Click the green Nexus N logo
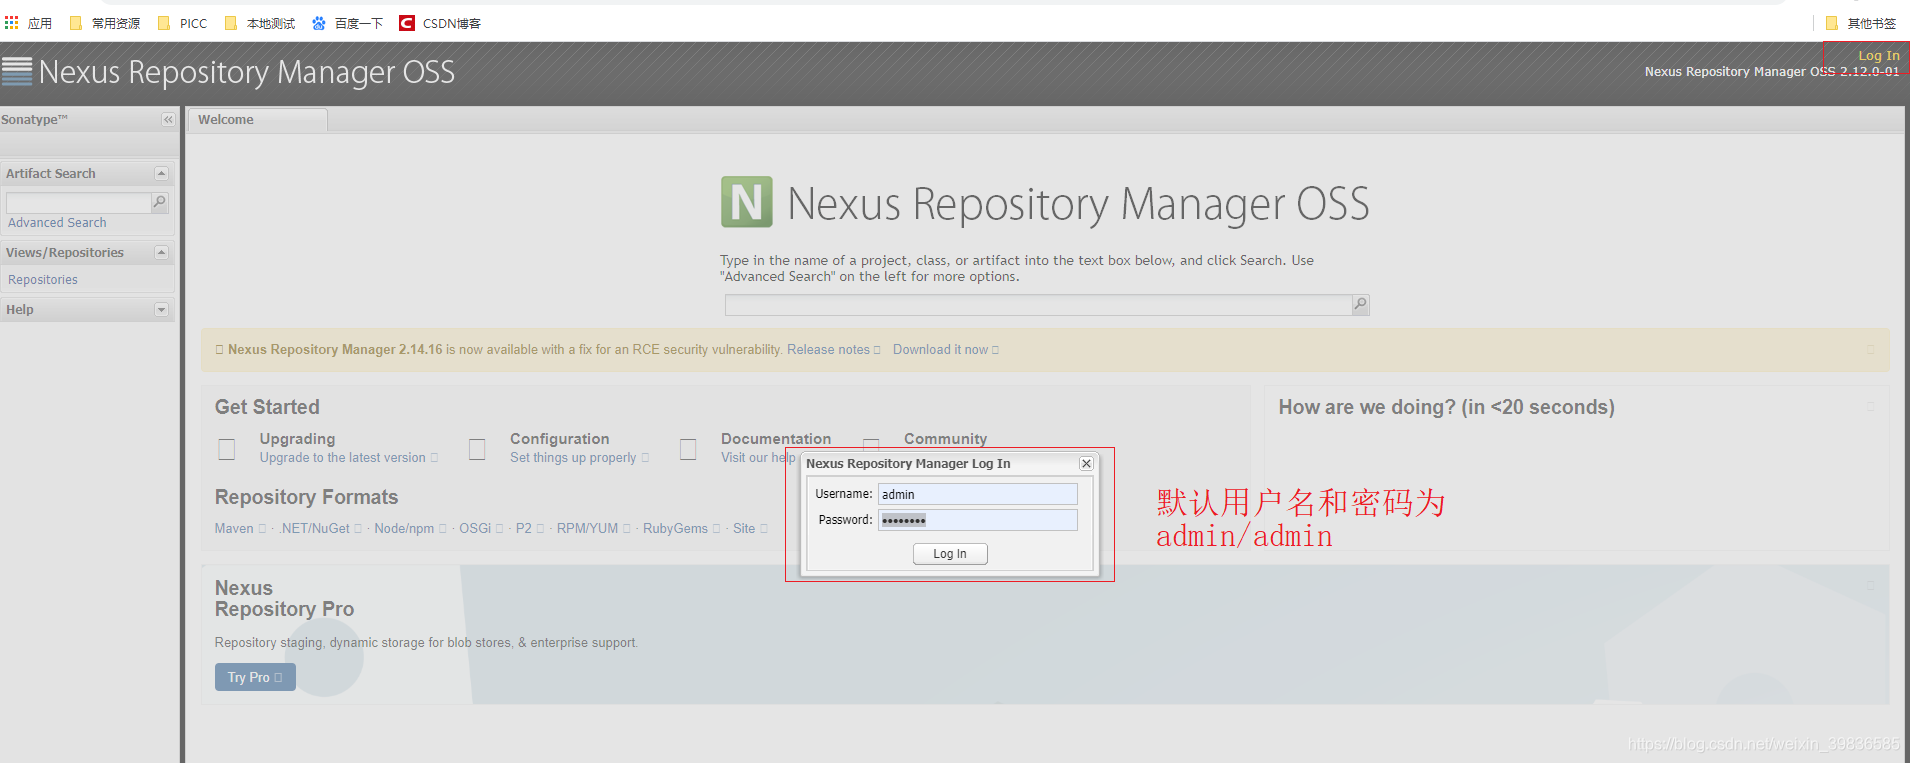Image resolution: width=1910 pixels, height=763 pixels. pos(747,202)
